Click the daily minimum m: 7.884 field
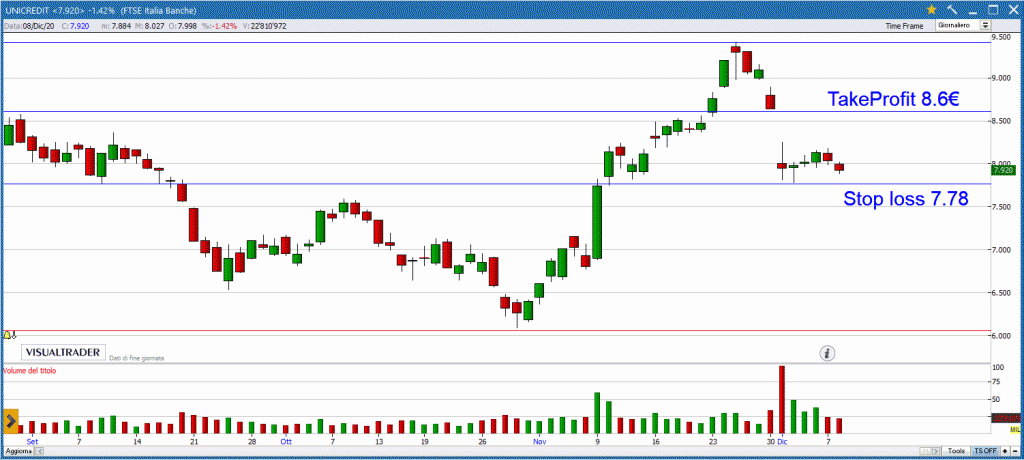This screenshot has height=460, width=1024. (x=116, y=26)
